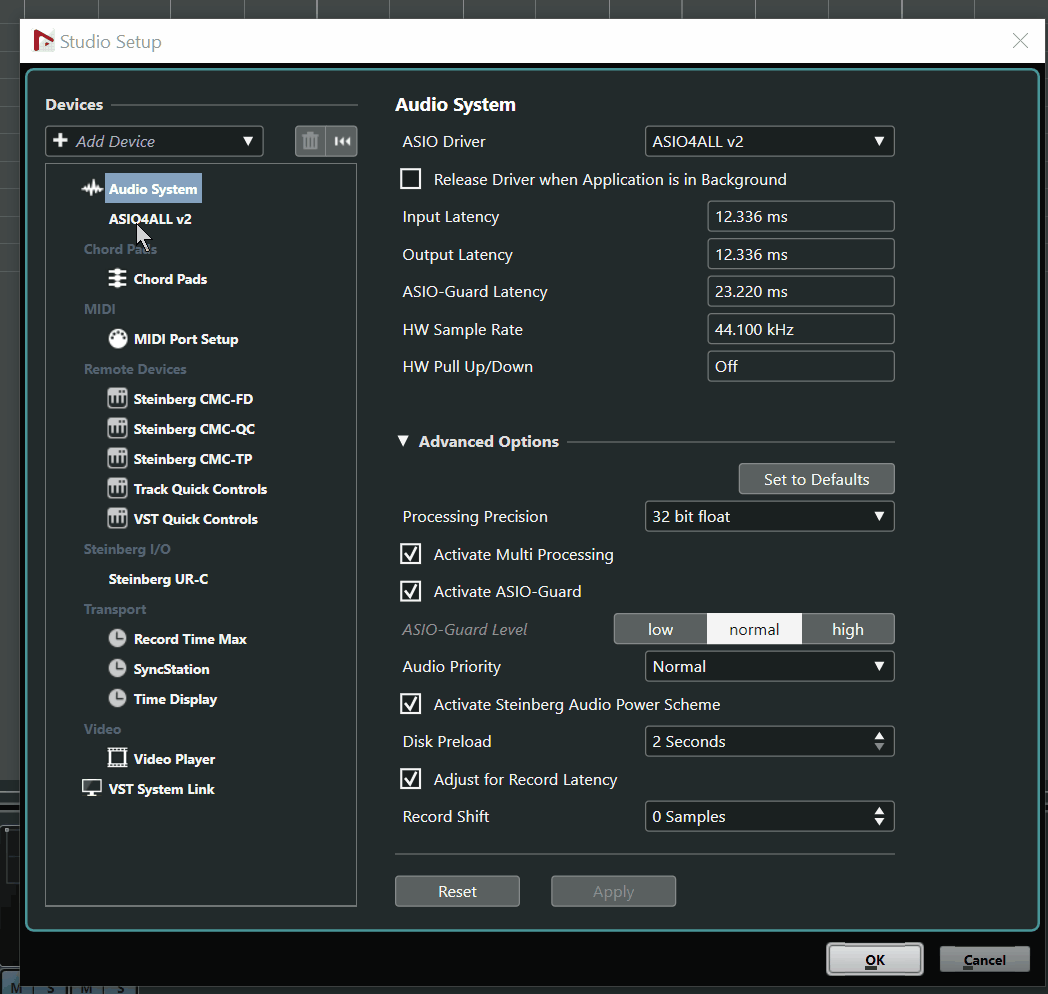Image resolution: width=1048 pixels, height=994 pixels.
Task: Select Time Display entry
Action: pyautogui.click(x=175, y=699)
